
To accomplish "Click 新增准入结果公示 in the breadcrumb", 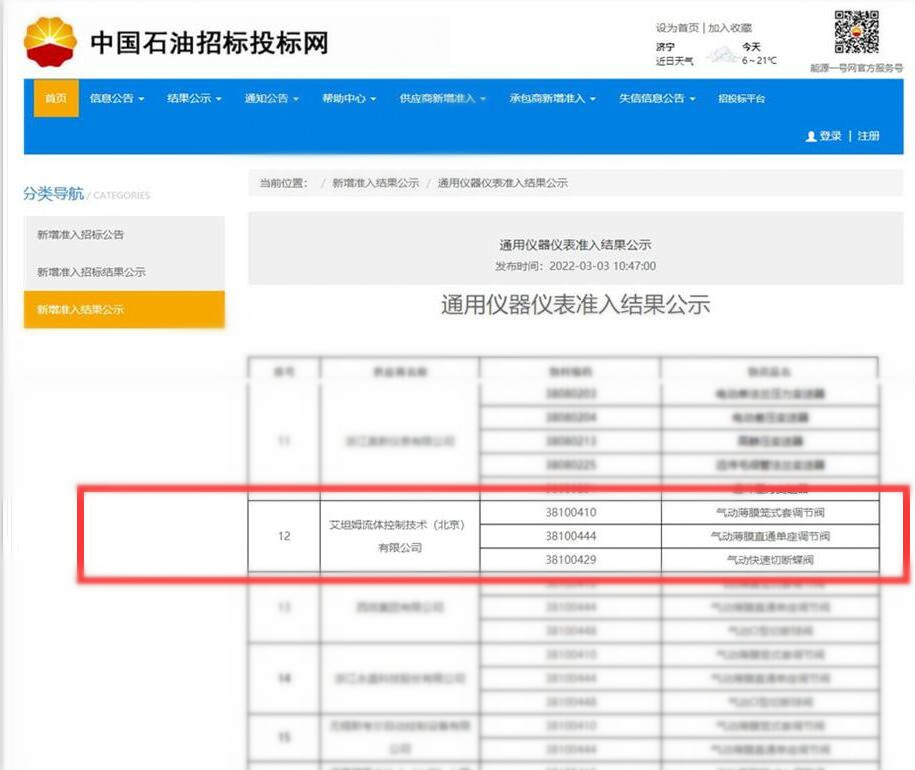I will point(375,183).
